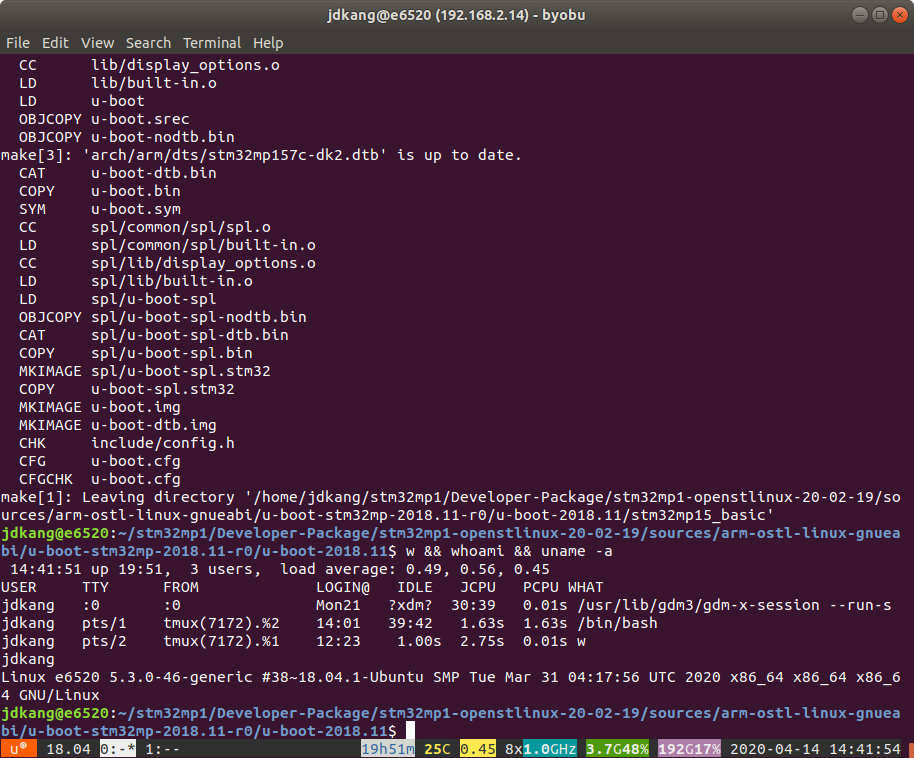
Task: Open the View menu
Action: point(97,43)
